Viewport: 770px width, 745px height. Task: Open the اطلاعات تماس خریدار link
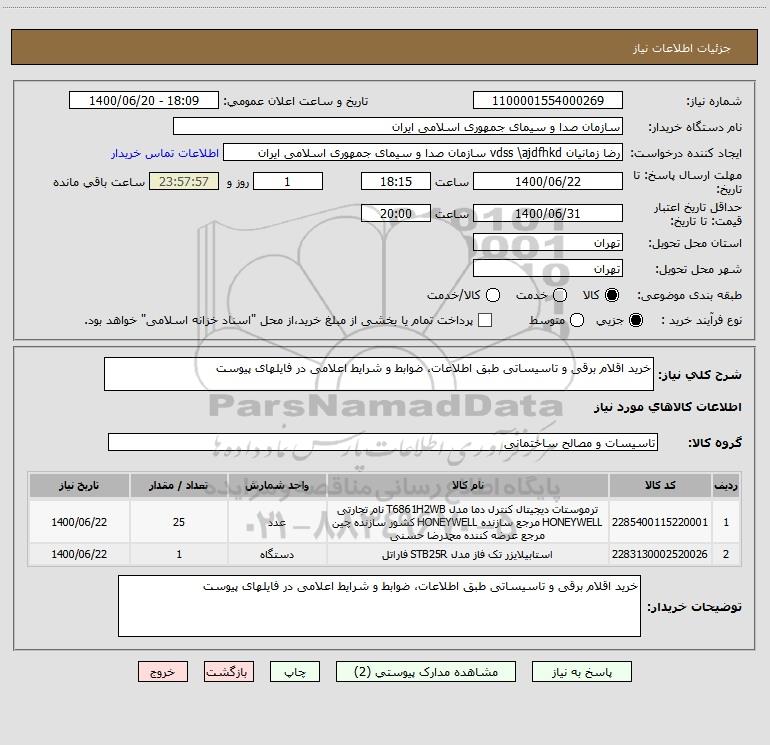165,153
